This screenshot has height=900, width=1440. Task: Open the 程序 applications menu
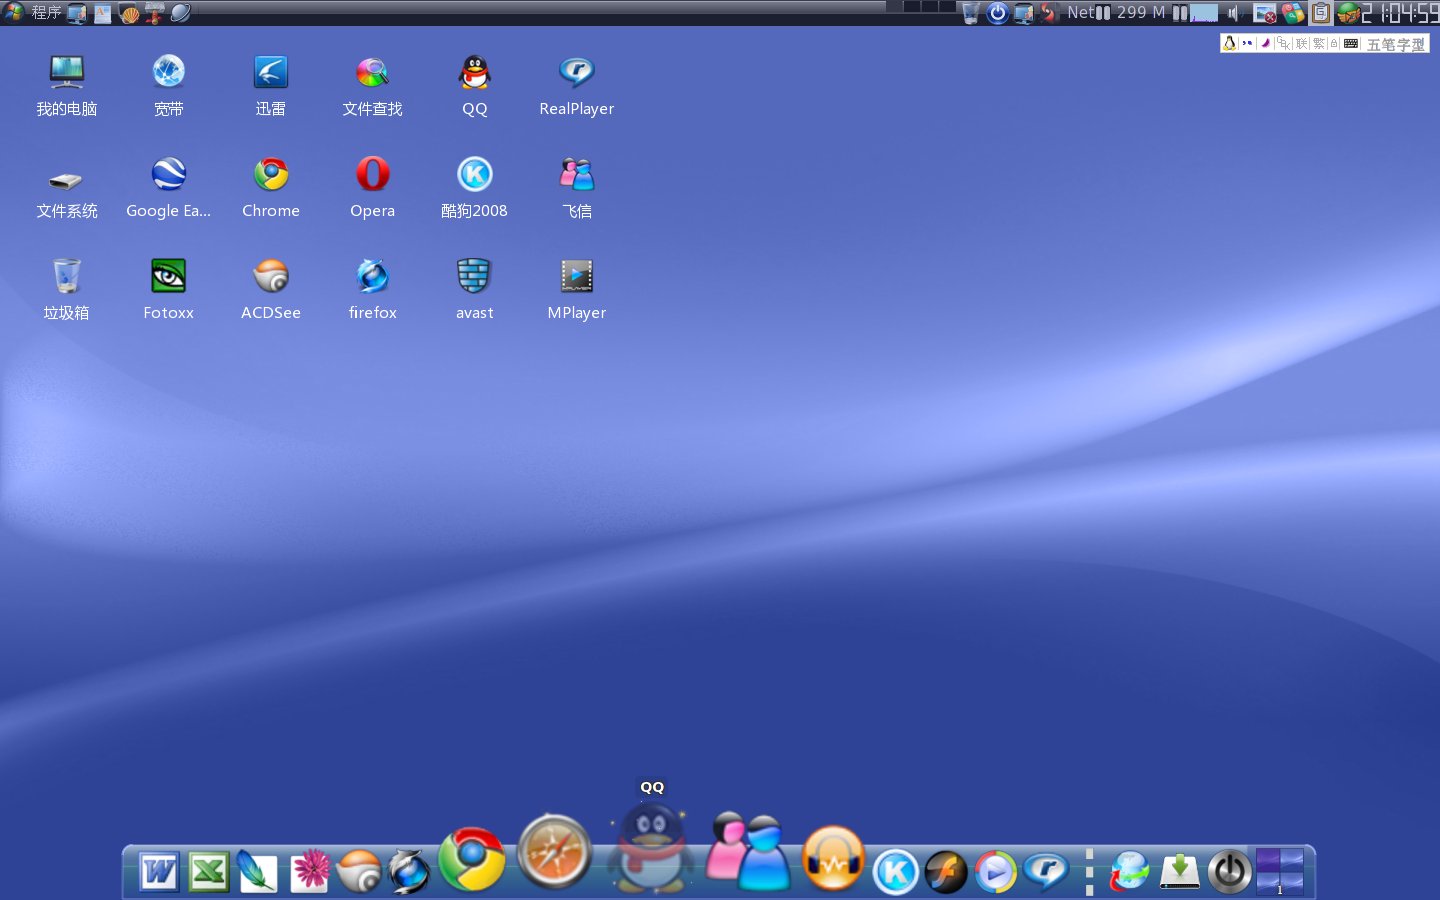(46, 12)
